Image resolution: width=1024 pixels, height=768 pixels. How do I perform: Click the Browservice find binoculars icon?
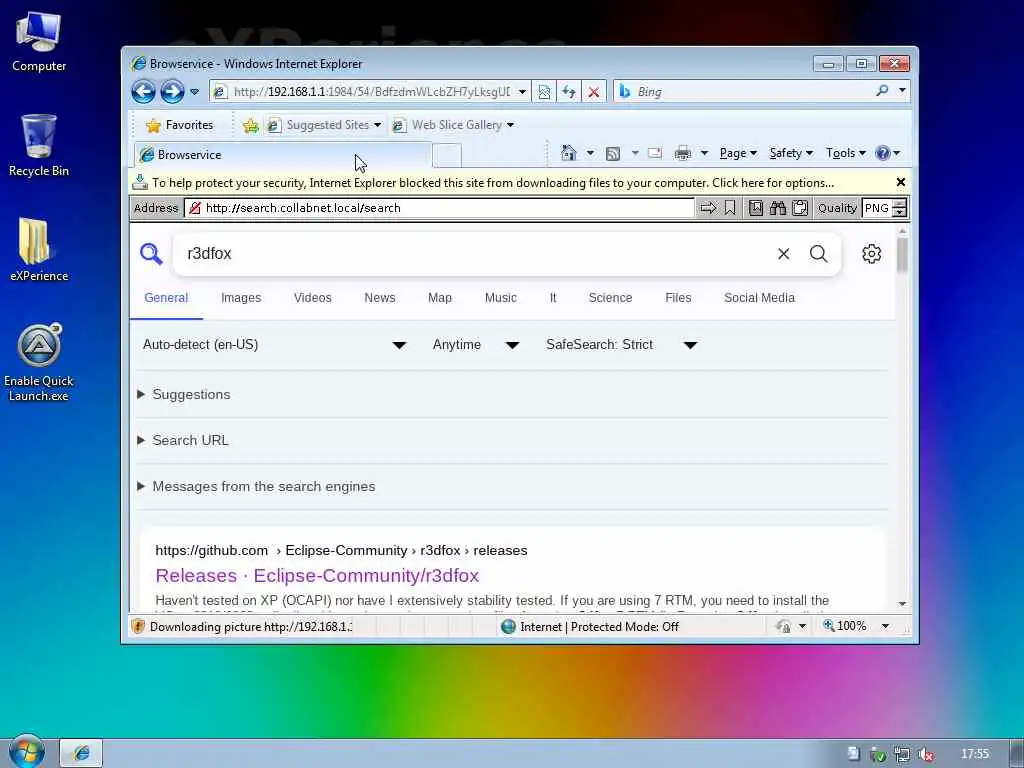coord(778,208)
